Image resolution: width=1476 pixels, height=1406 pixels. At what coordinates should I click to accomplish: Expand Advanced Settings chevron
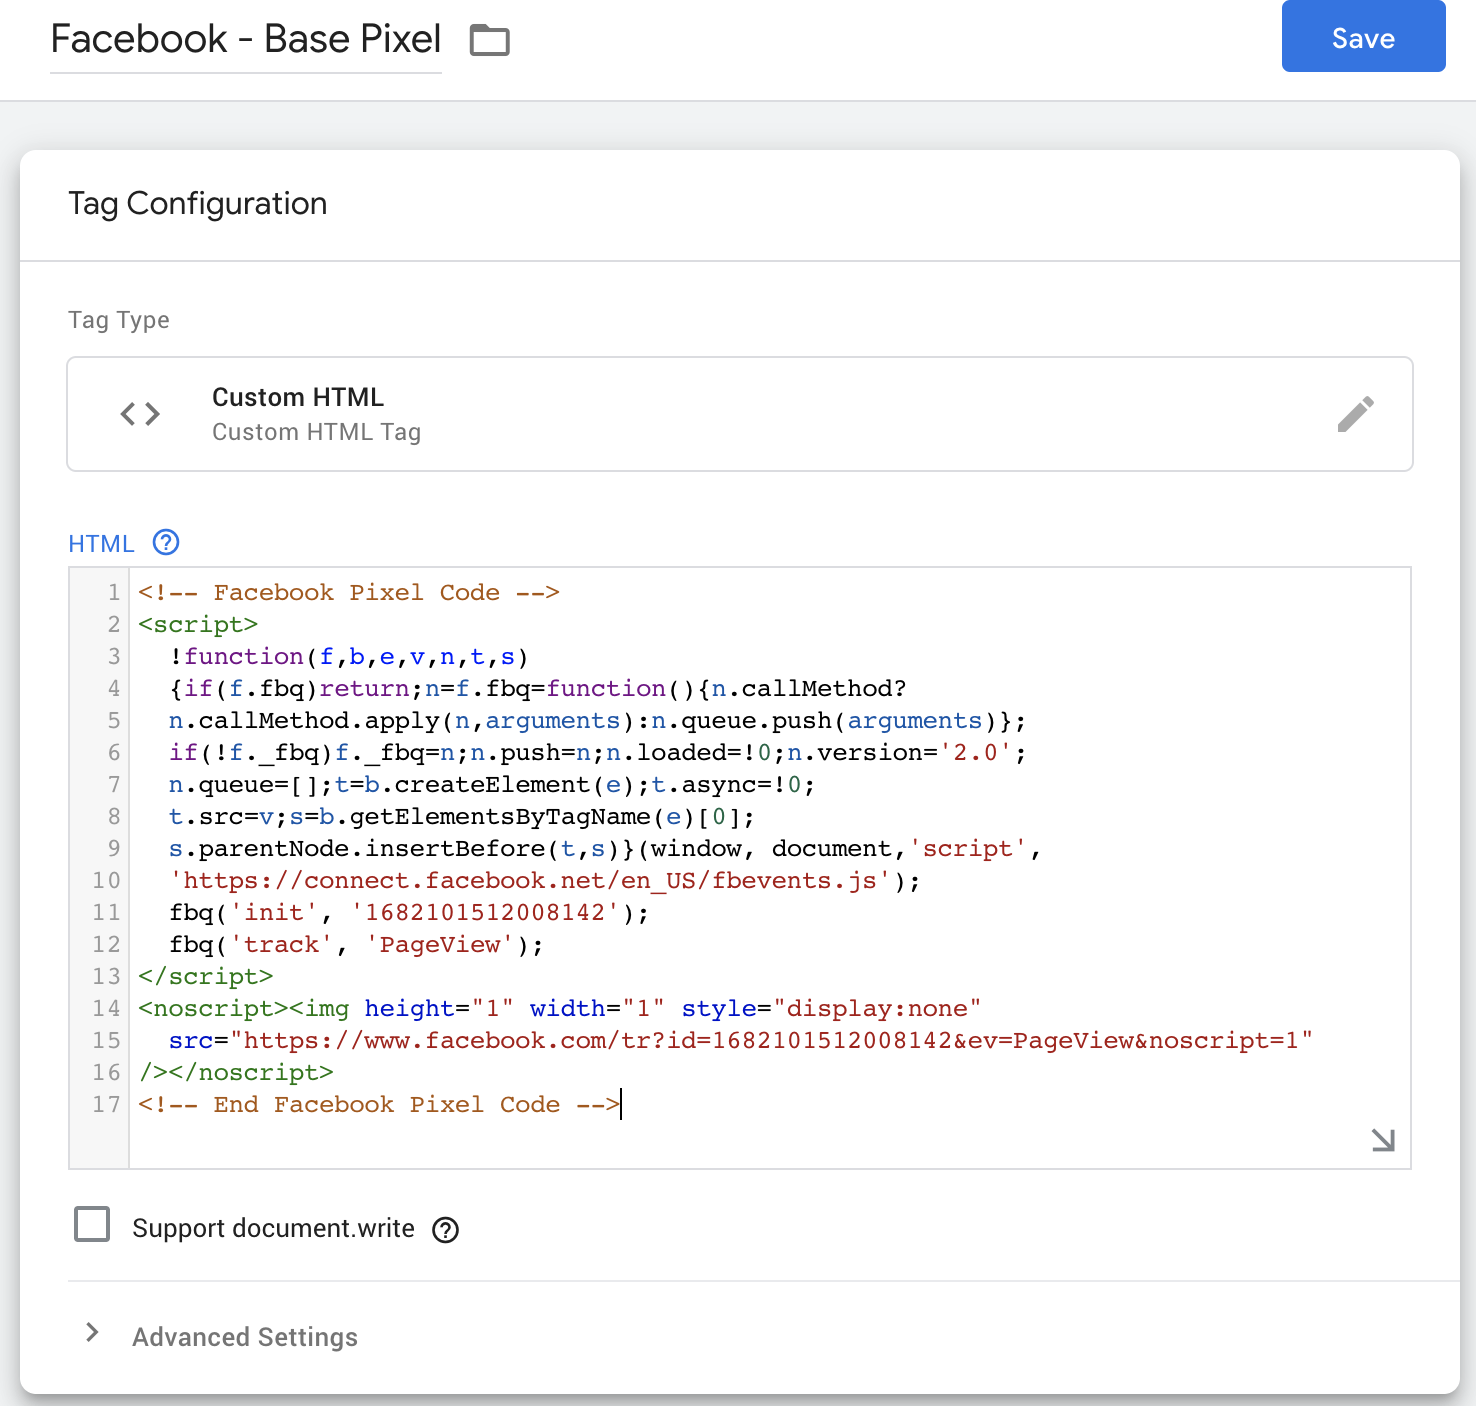(x=92, y=1332)
